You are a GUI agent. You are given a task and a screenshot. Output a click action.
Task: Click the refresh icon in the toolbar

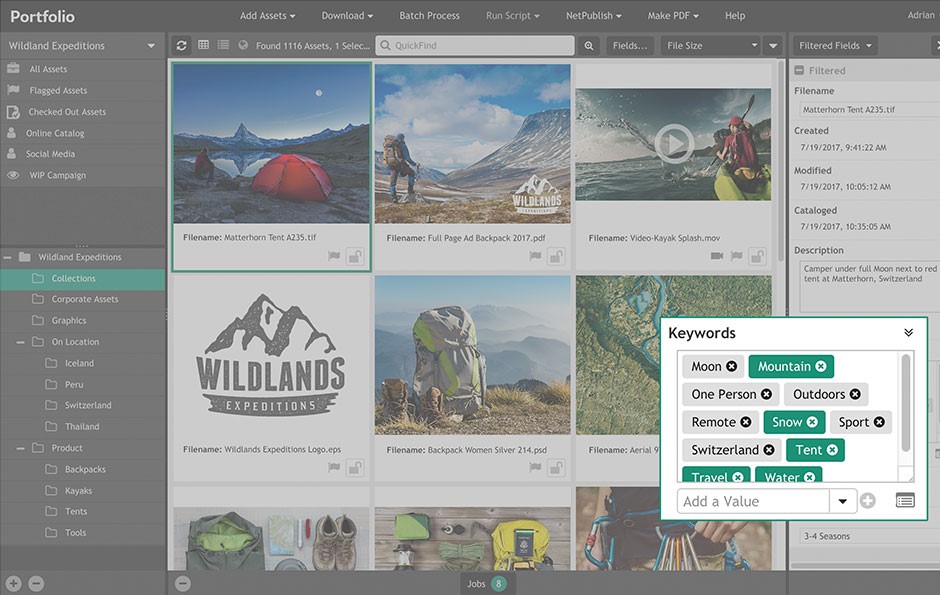(181, 46)
